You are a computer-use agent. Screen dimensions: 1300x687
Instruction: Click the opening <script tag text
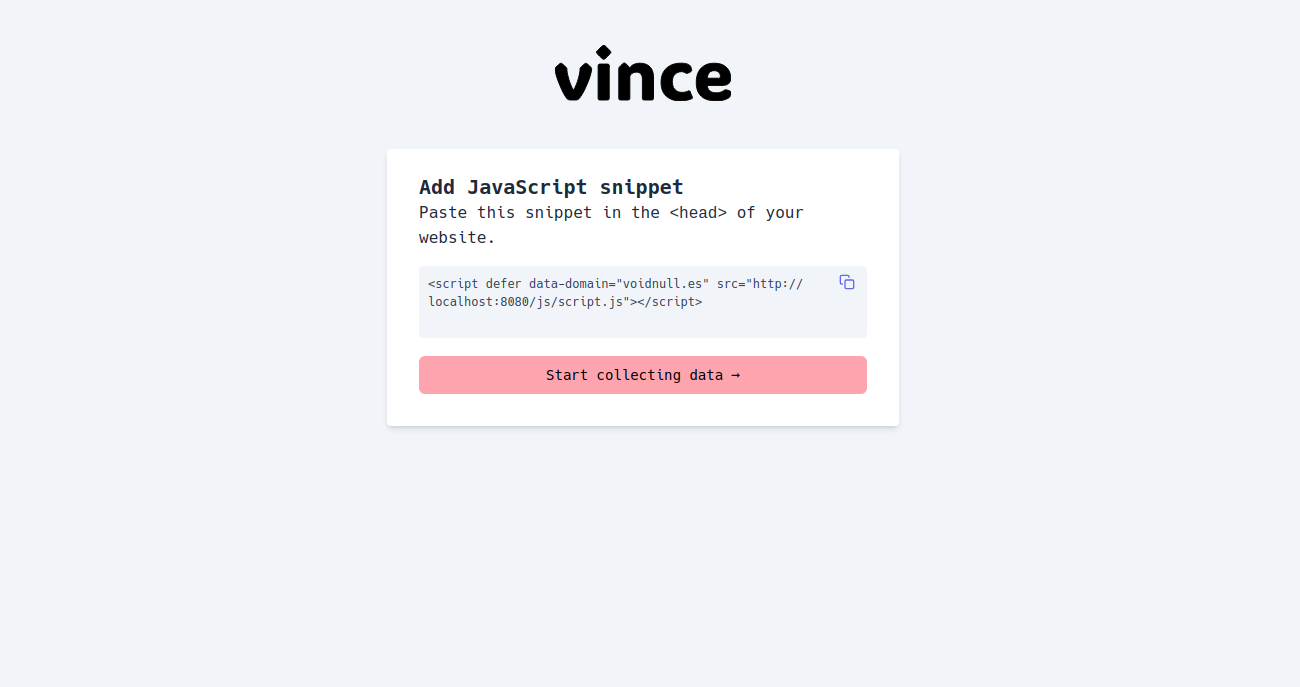453,284
